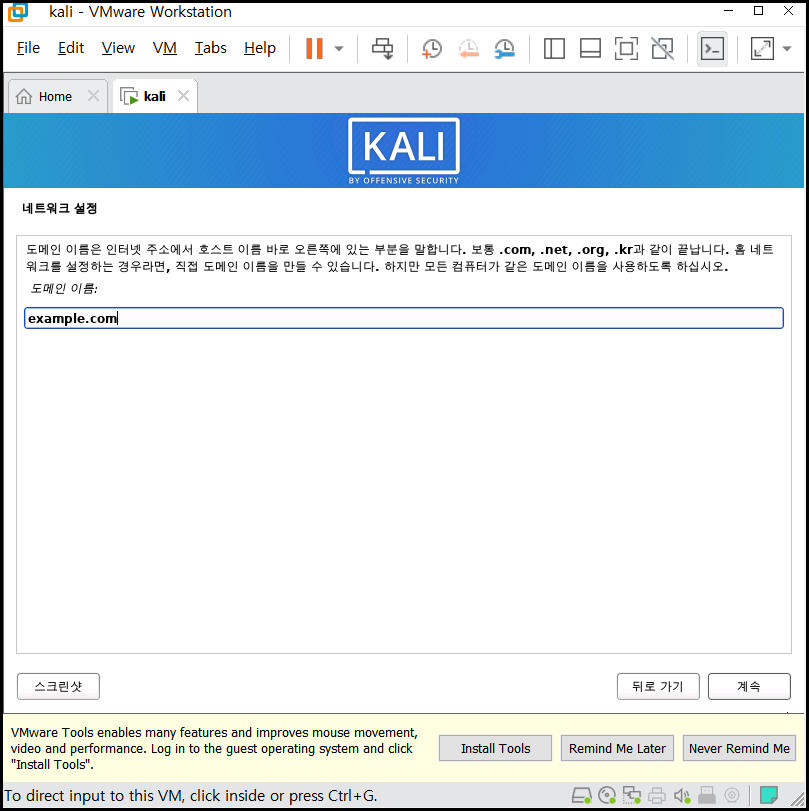The image size is (809, 811).
Task: Open the File menu
Action: (28, 48)
